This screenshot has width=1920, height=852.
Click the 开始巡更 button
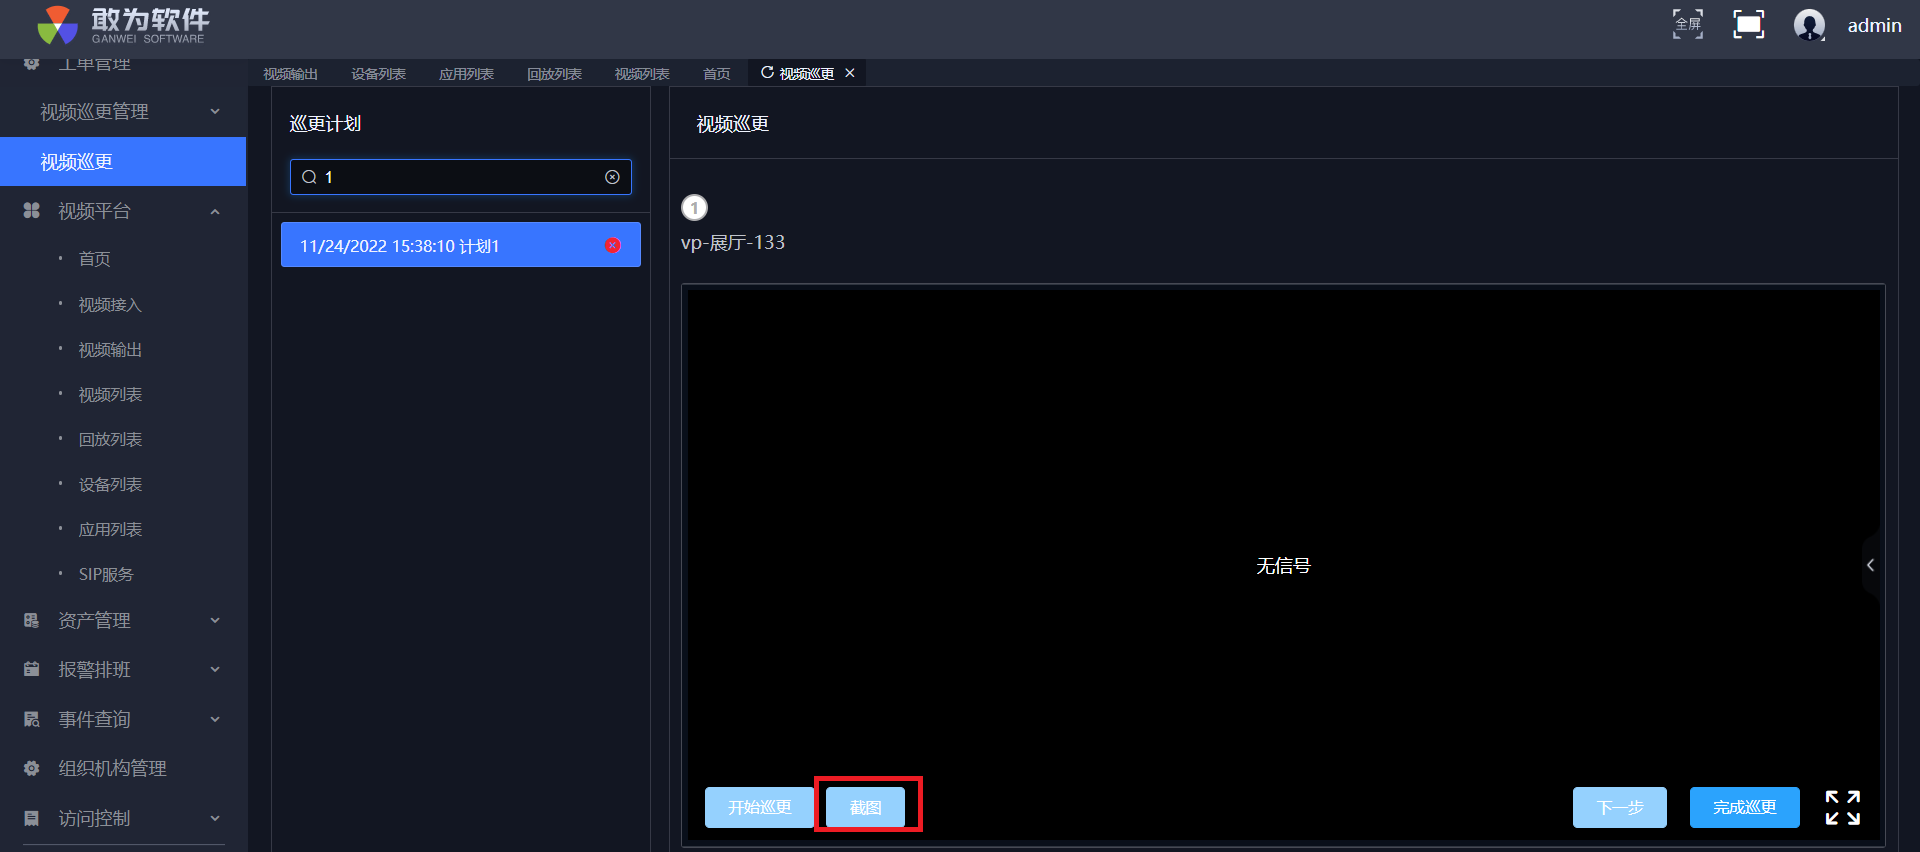point(759,807)
